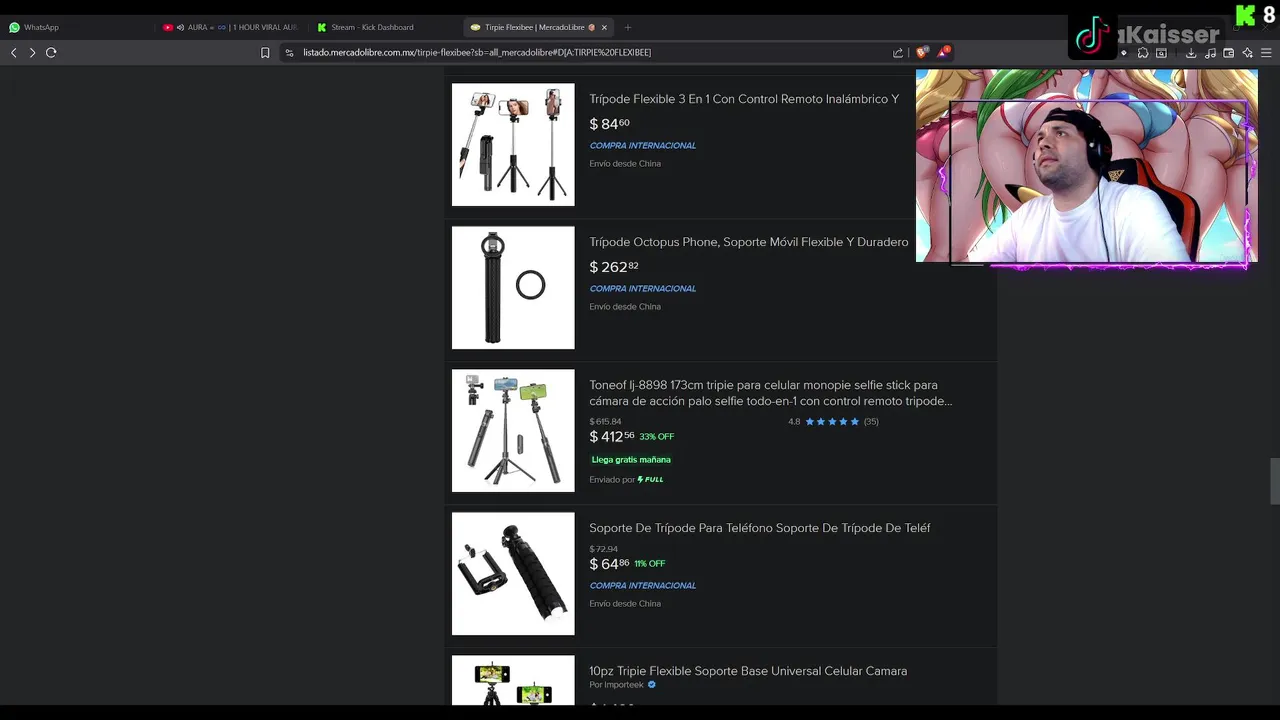Go back to the previous page

tap(14, 53)
